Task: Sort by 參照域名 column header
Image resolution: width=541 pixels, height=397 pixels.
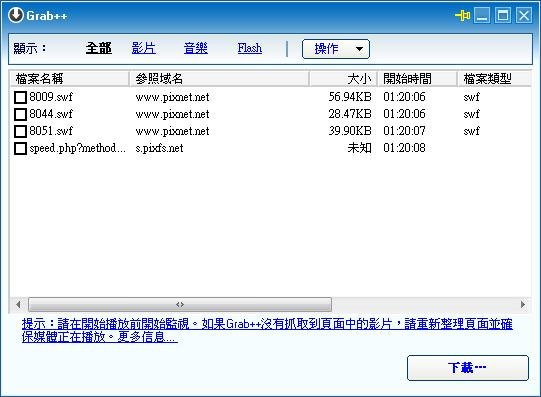Action: click(x=219, y=79)
